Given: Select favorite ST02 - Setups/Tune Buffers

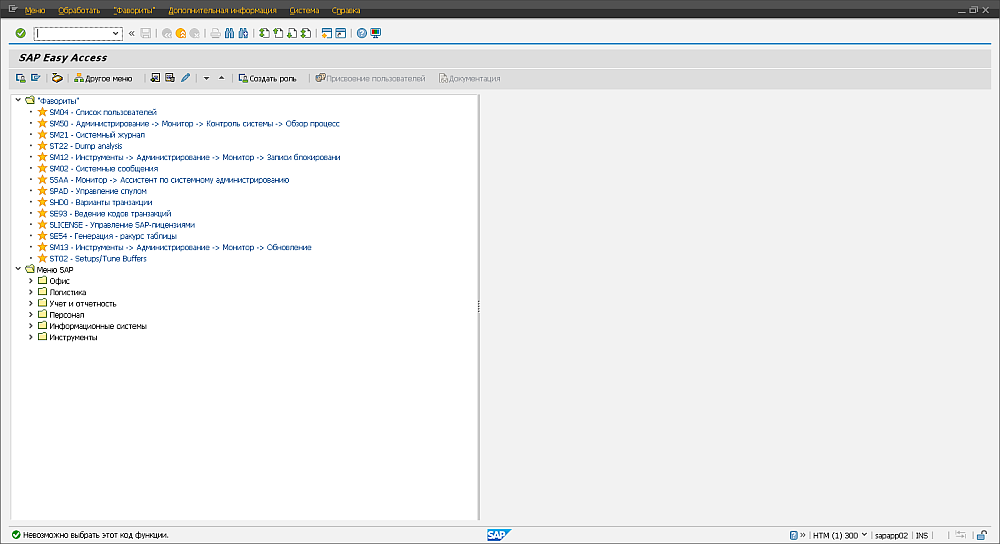Looking at the screenshot, I should tap(98, 258).
